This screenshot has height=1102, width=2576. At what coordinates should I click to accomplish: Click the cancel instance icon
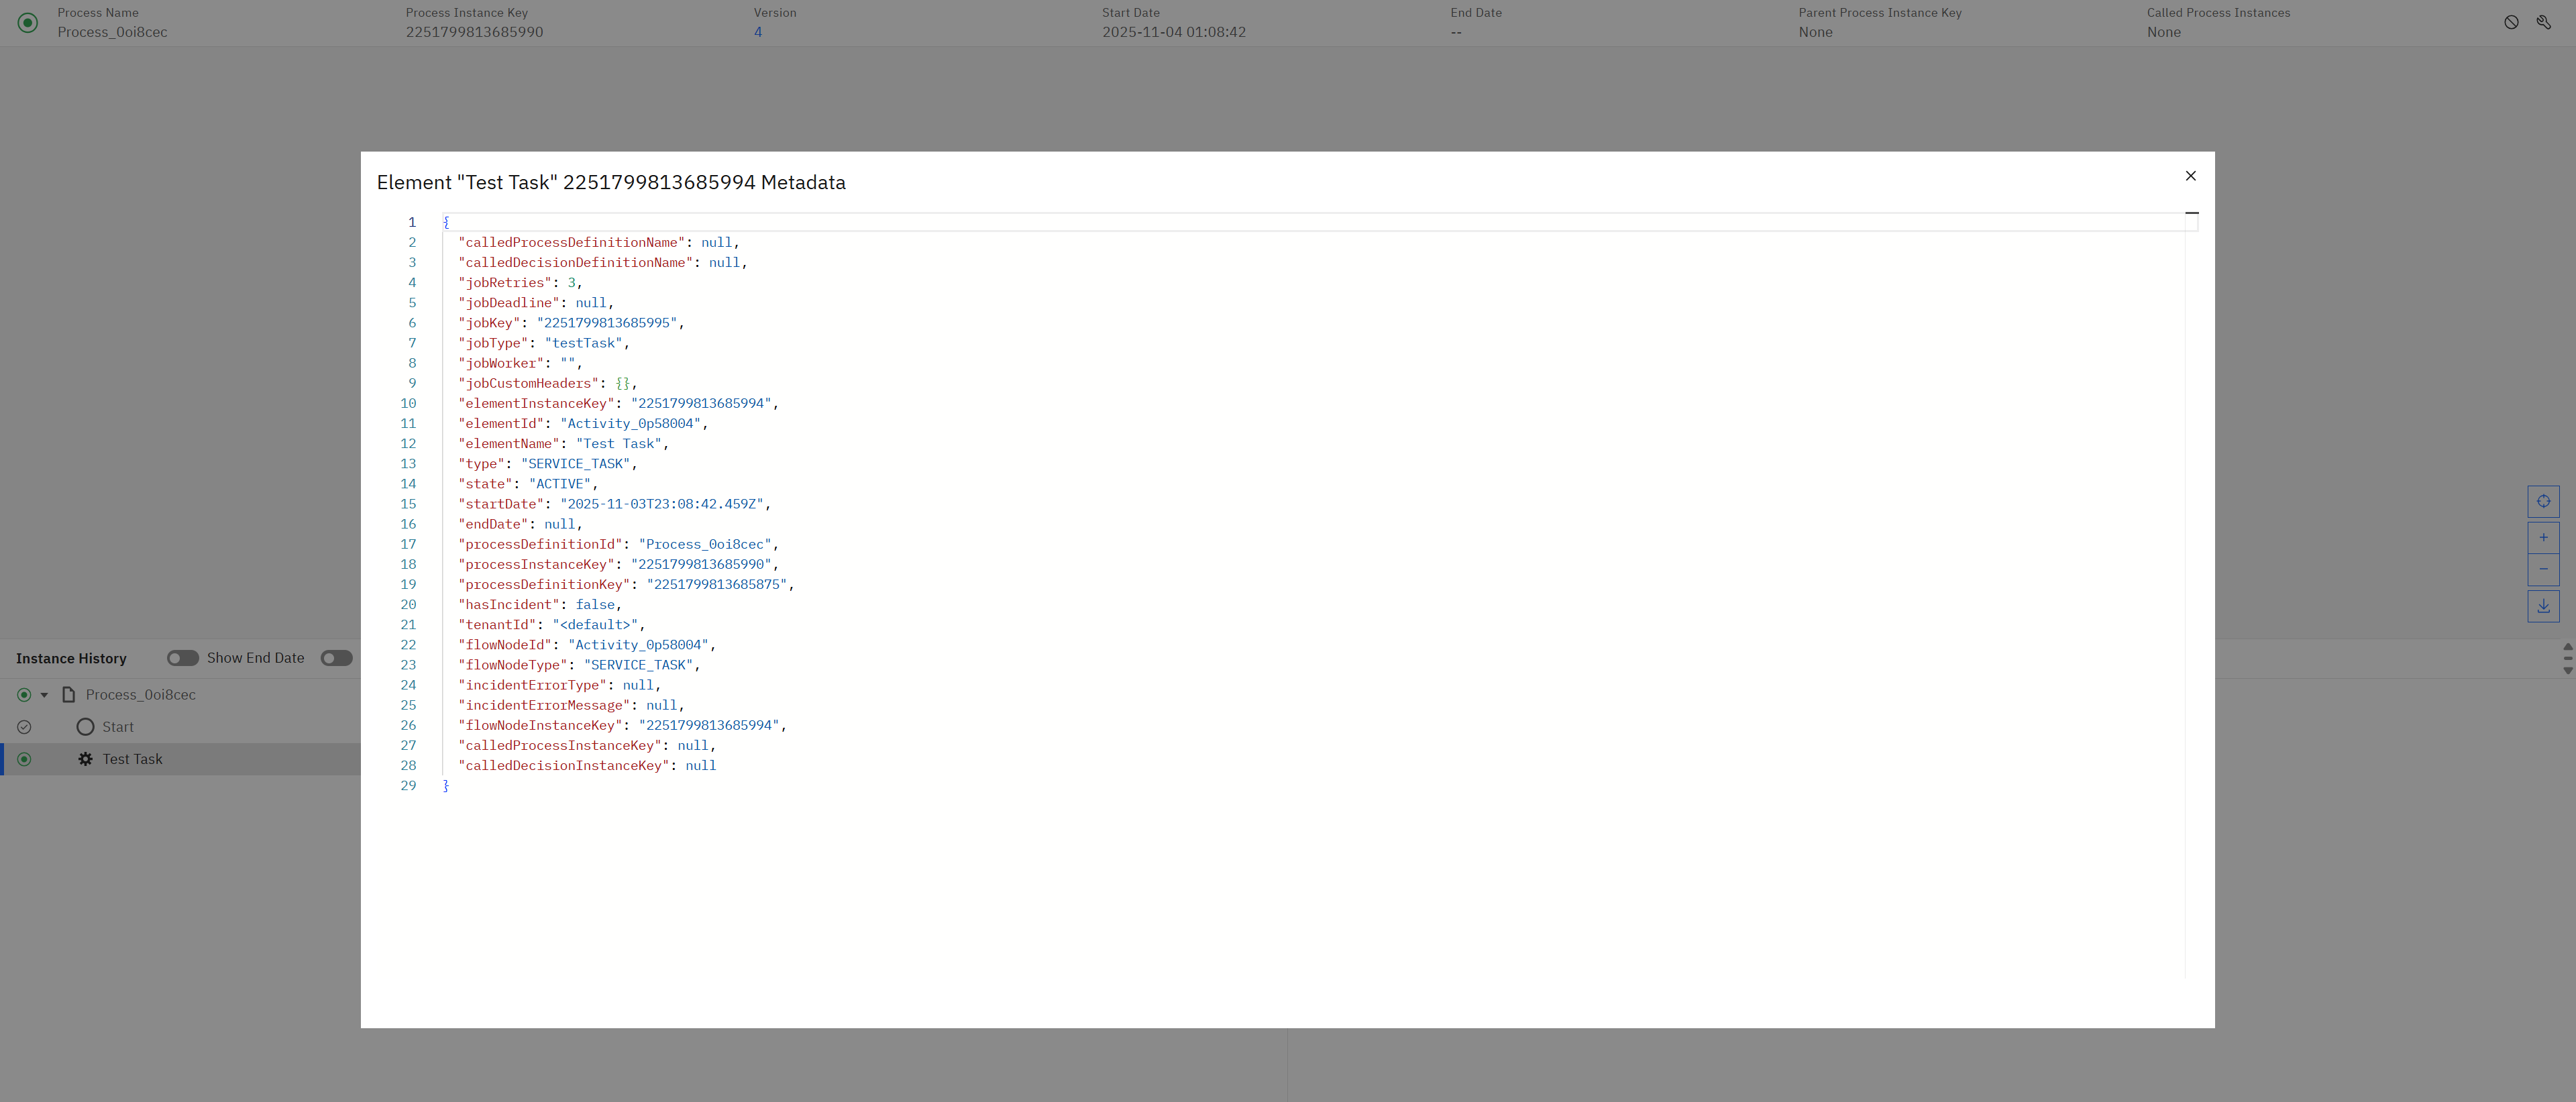(x=2511, y=22)
